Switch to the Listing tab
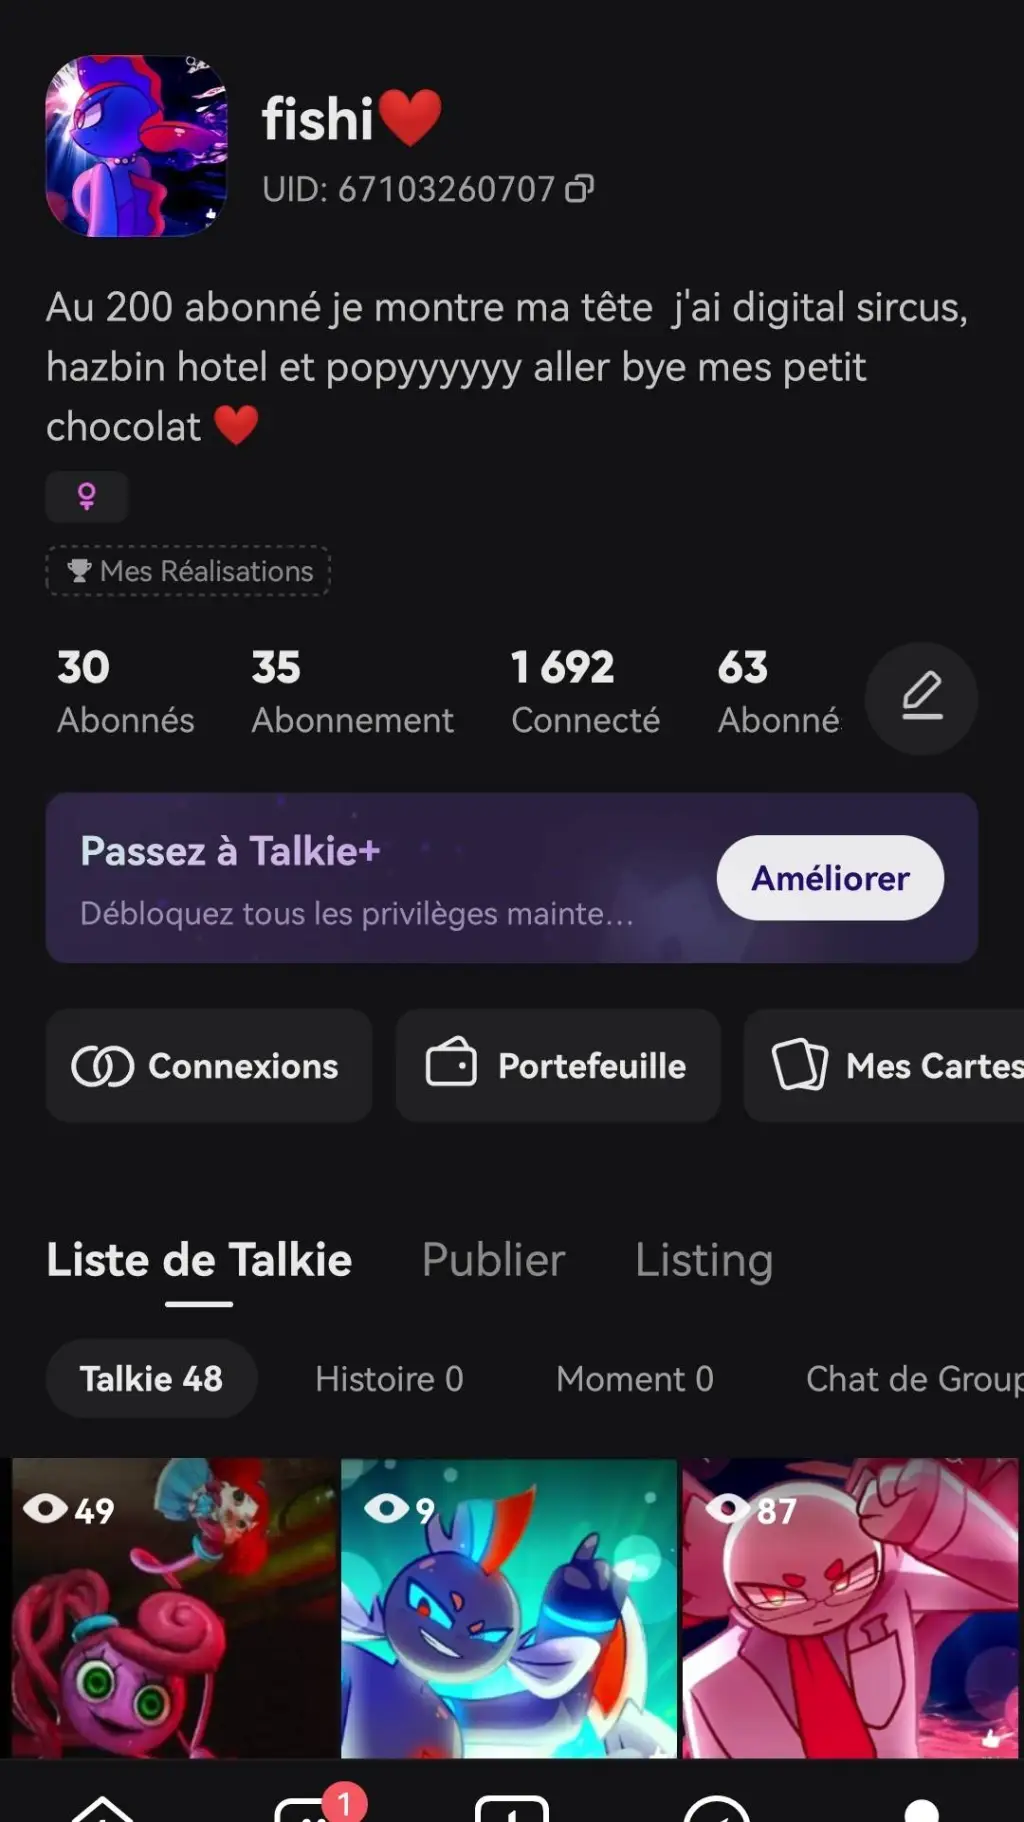 pyautogui.click(x=704, y=1260)
